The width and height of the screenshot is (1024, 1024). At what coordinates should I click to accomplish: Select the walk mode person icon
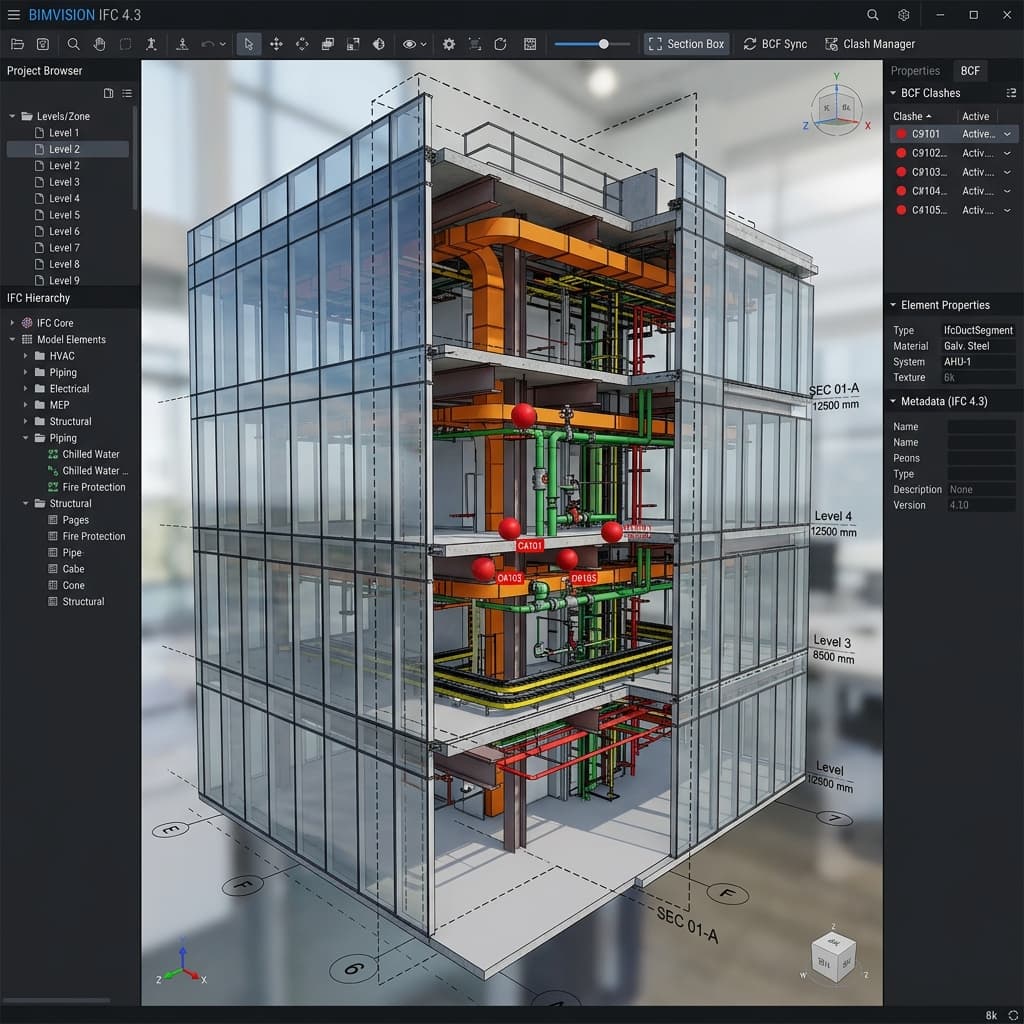(152, 44)
